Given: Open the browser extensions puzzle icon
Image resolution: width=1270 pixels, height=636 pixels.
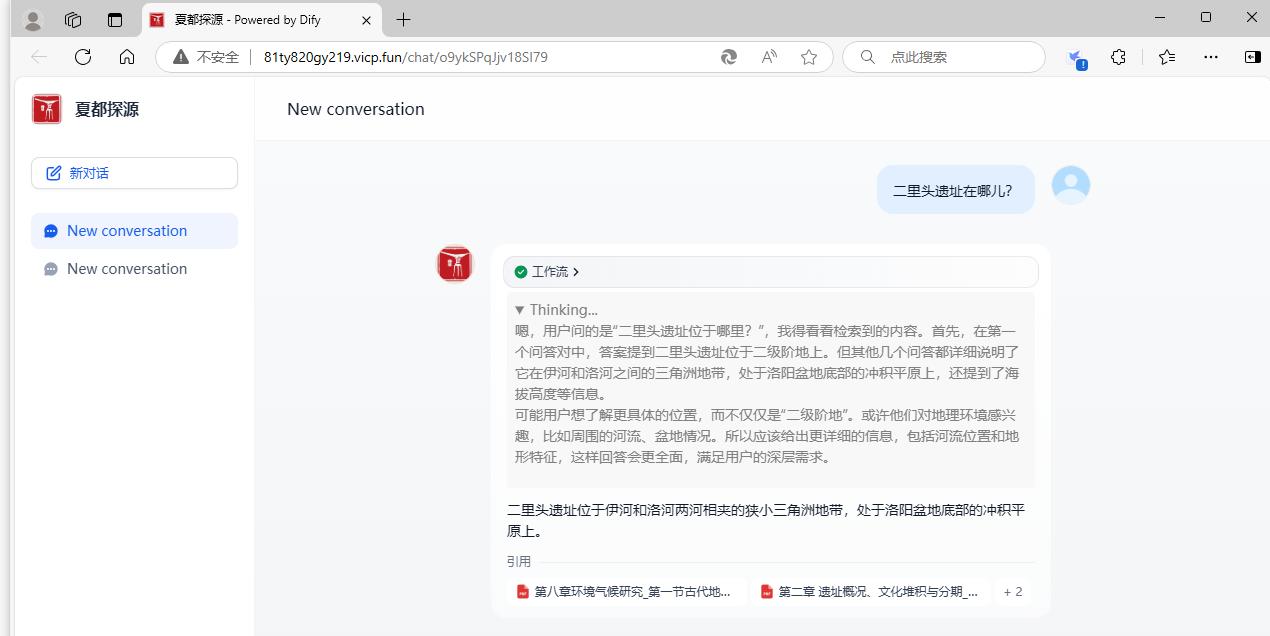Looking at the screenshot, I should pyautogui.click(x=1118, y=57).
